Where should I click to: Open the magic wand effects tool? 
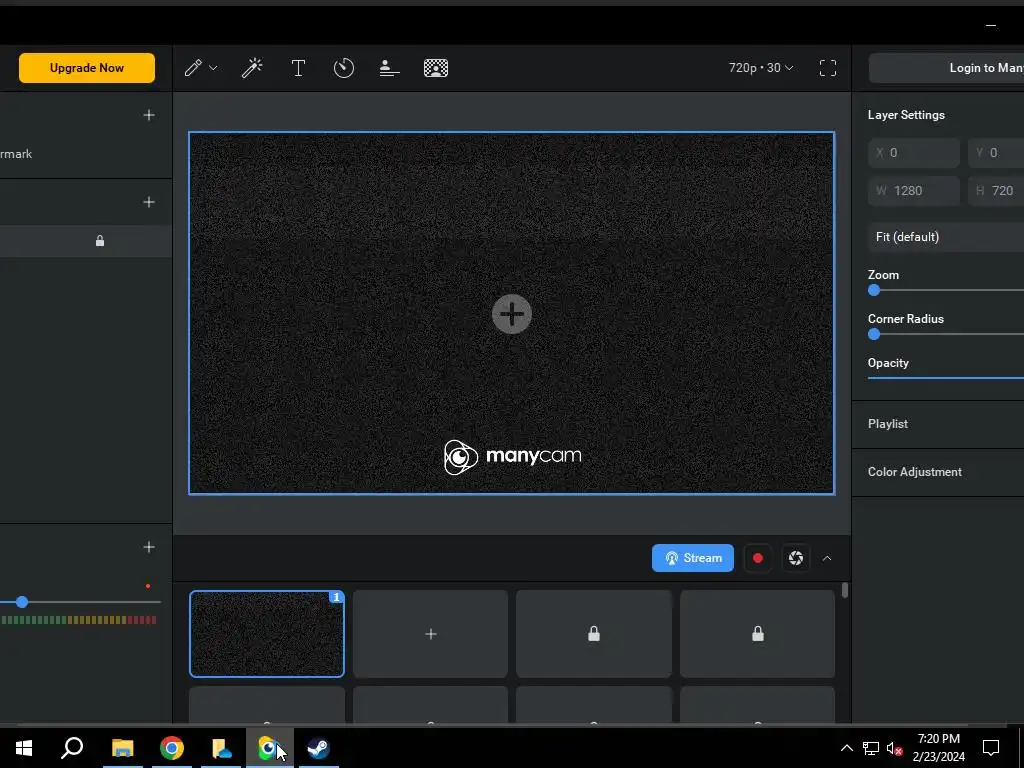pos(252,68)
